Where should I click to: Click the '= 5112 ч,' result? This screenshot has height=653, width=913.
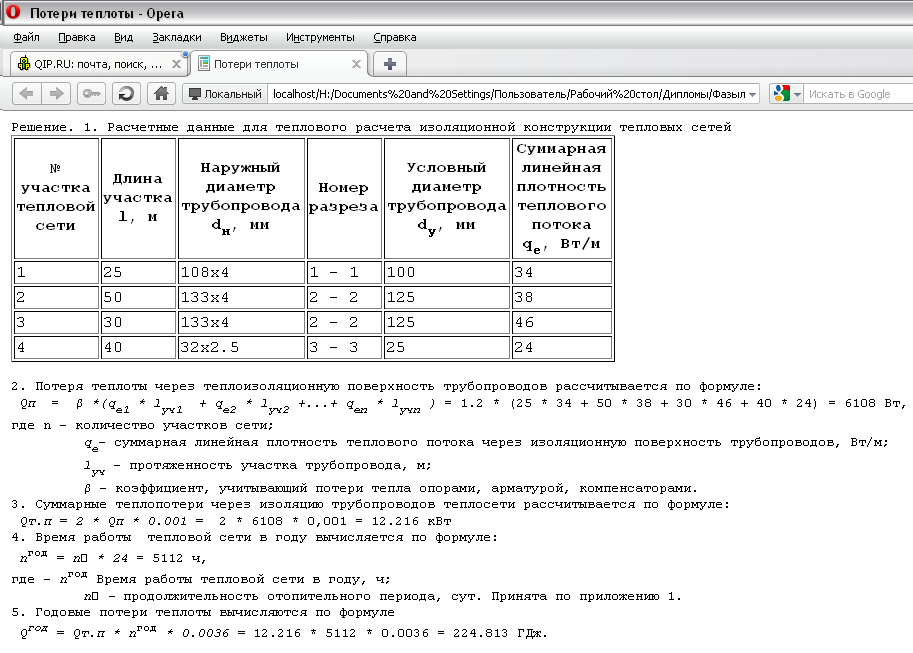(172, 558)
